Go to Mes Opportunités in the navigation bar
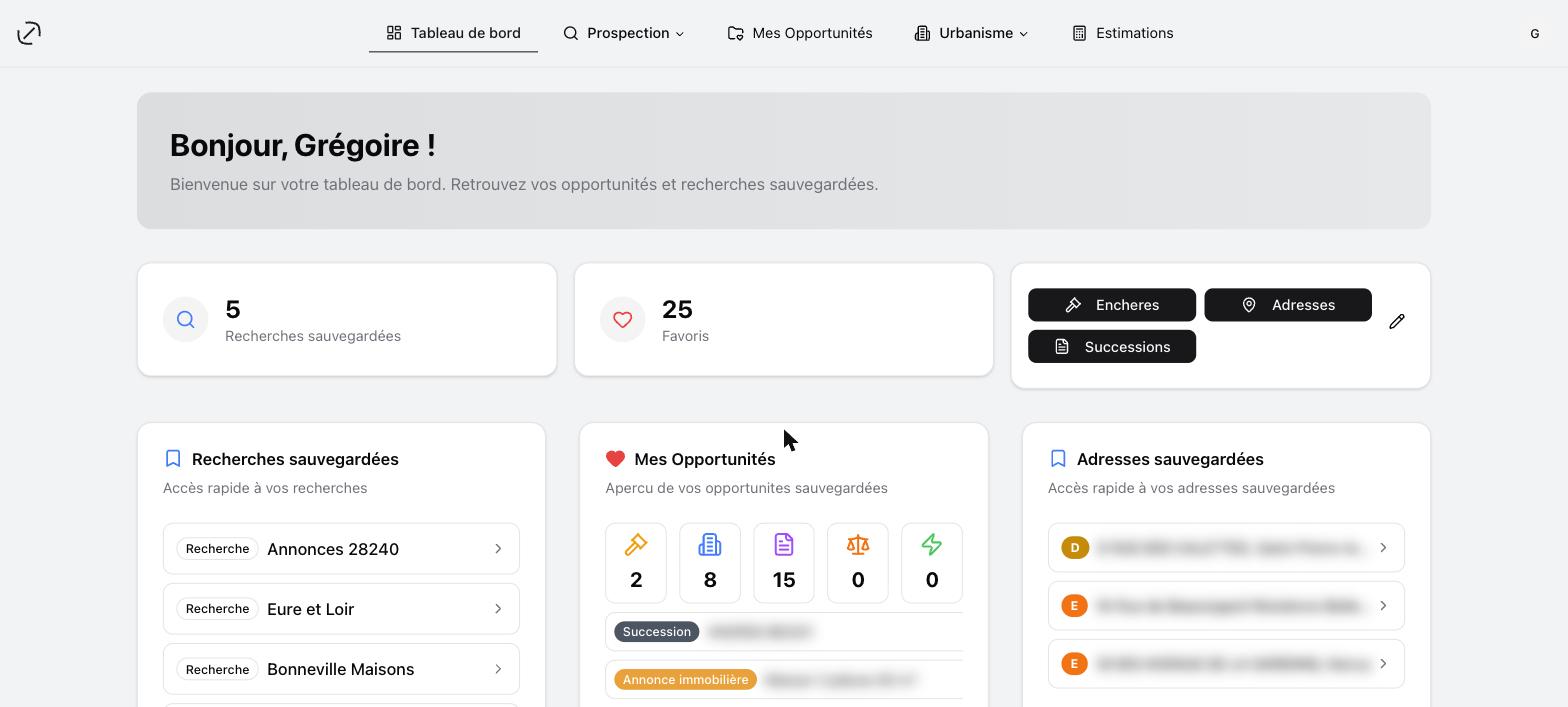Screen dimensions: 1568x707 [x=800, y=33]
